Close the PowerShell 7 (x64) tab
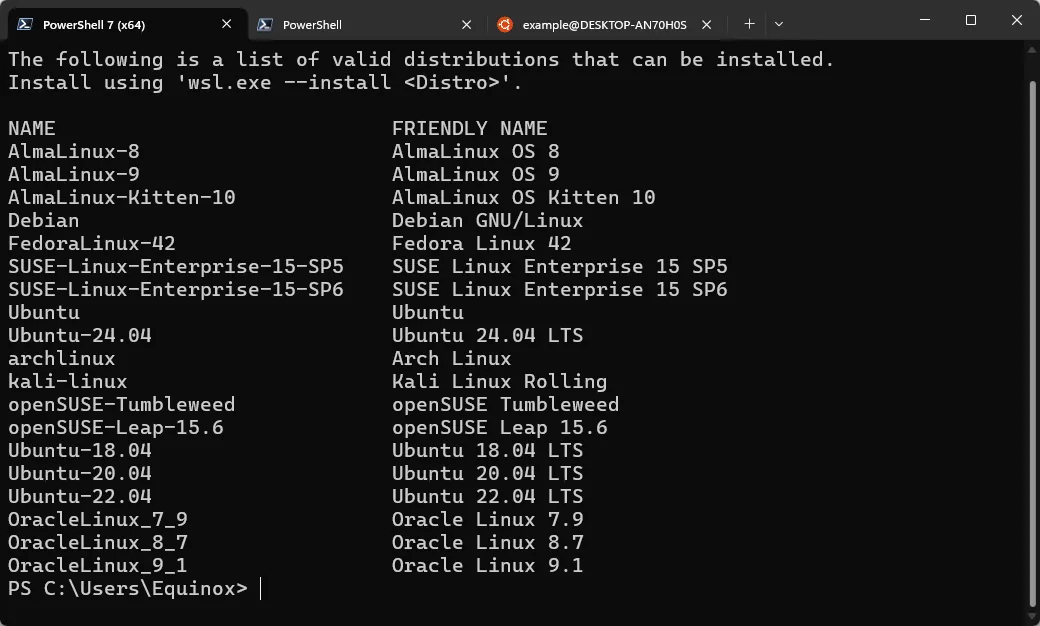1040x626 pixels. [x=226, y=23]
